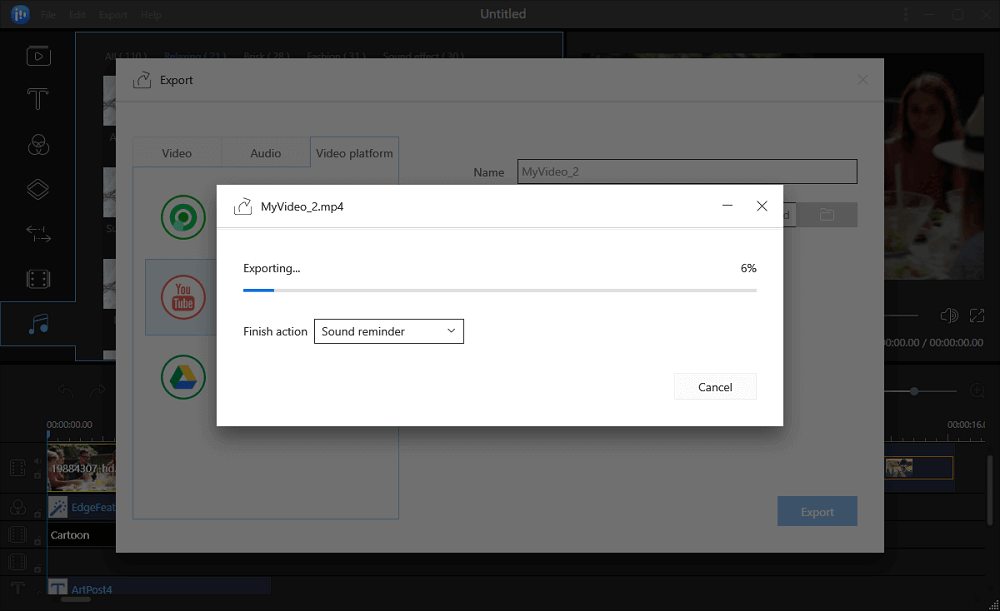Choose the Google Drive platform icon
Image resolution: width=1000 pixels, height=611 pixels.
(x=183, y=377)
